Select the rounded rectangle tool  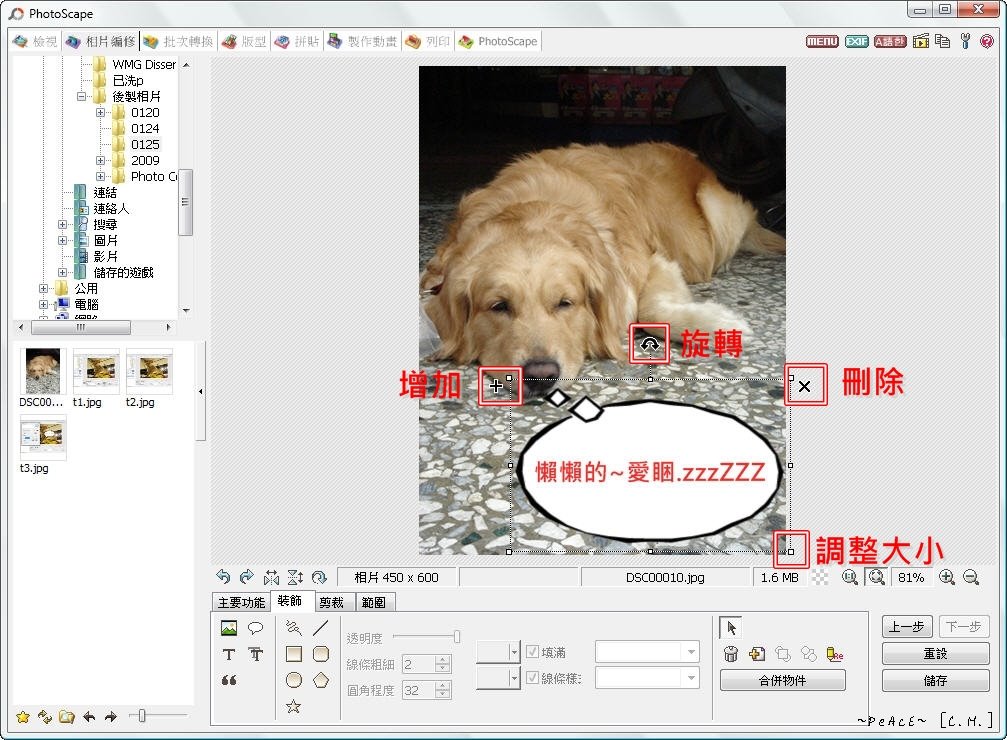[x=320, y=654]
